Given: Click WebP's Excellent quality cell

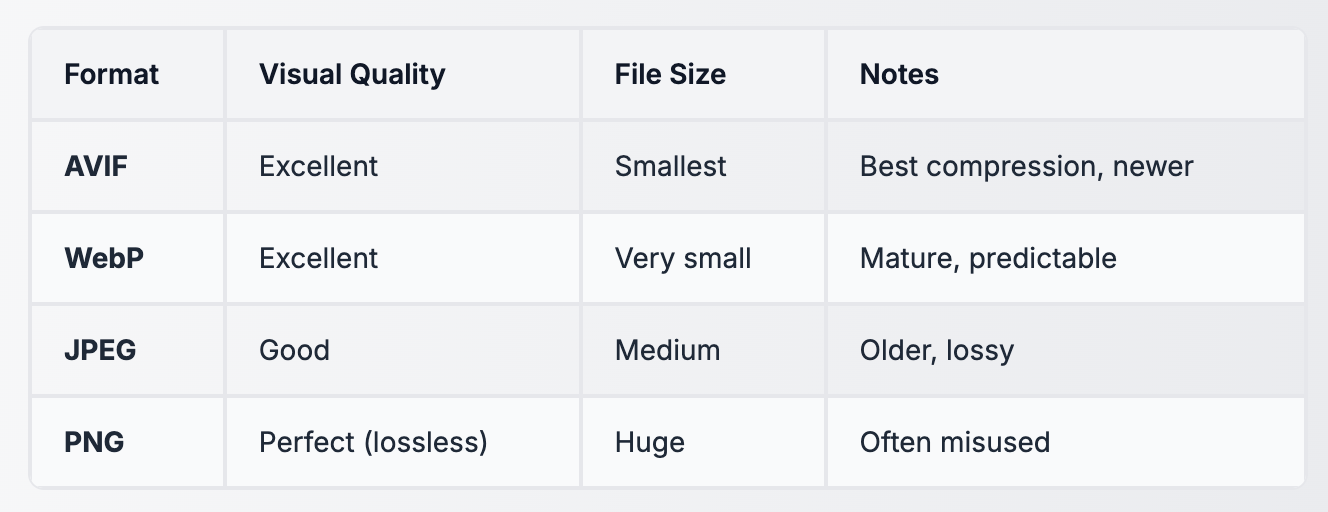Looking at the screenshot, I should pyautogui.click(x=318, y=258).
